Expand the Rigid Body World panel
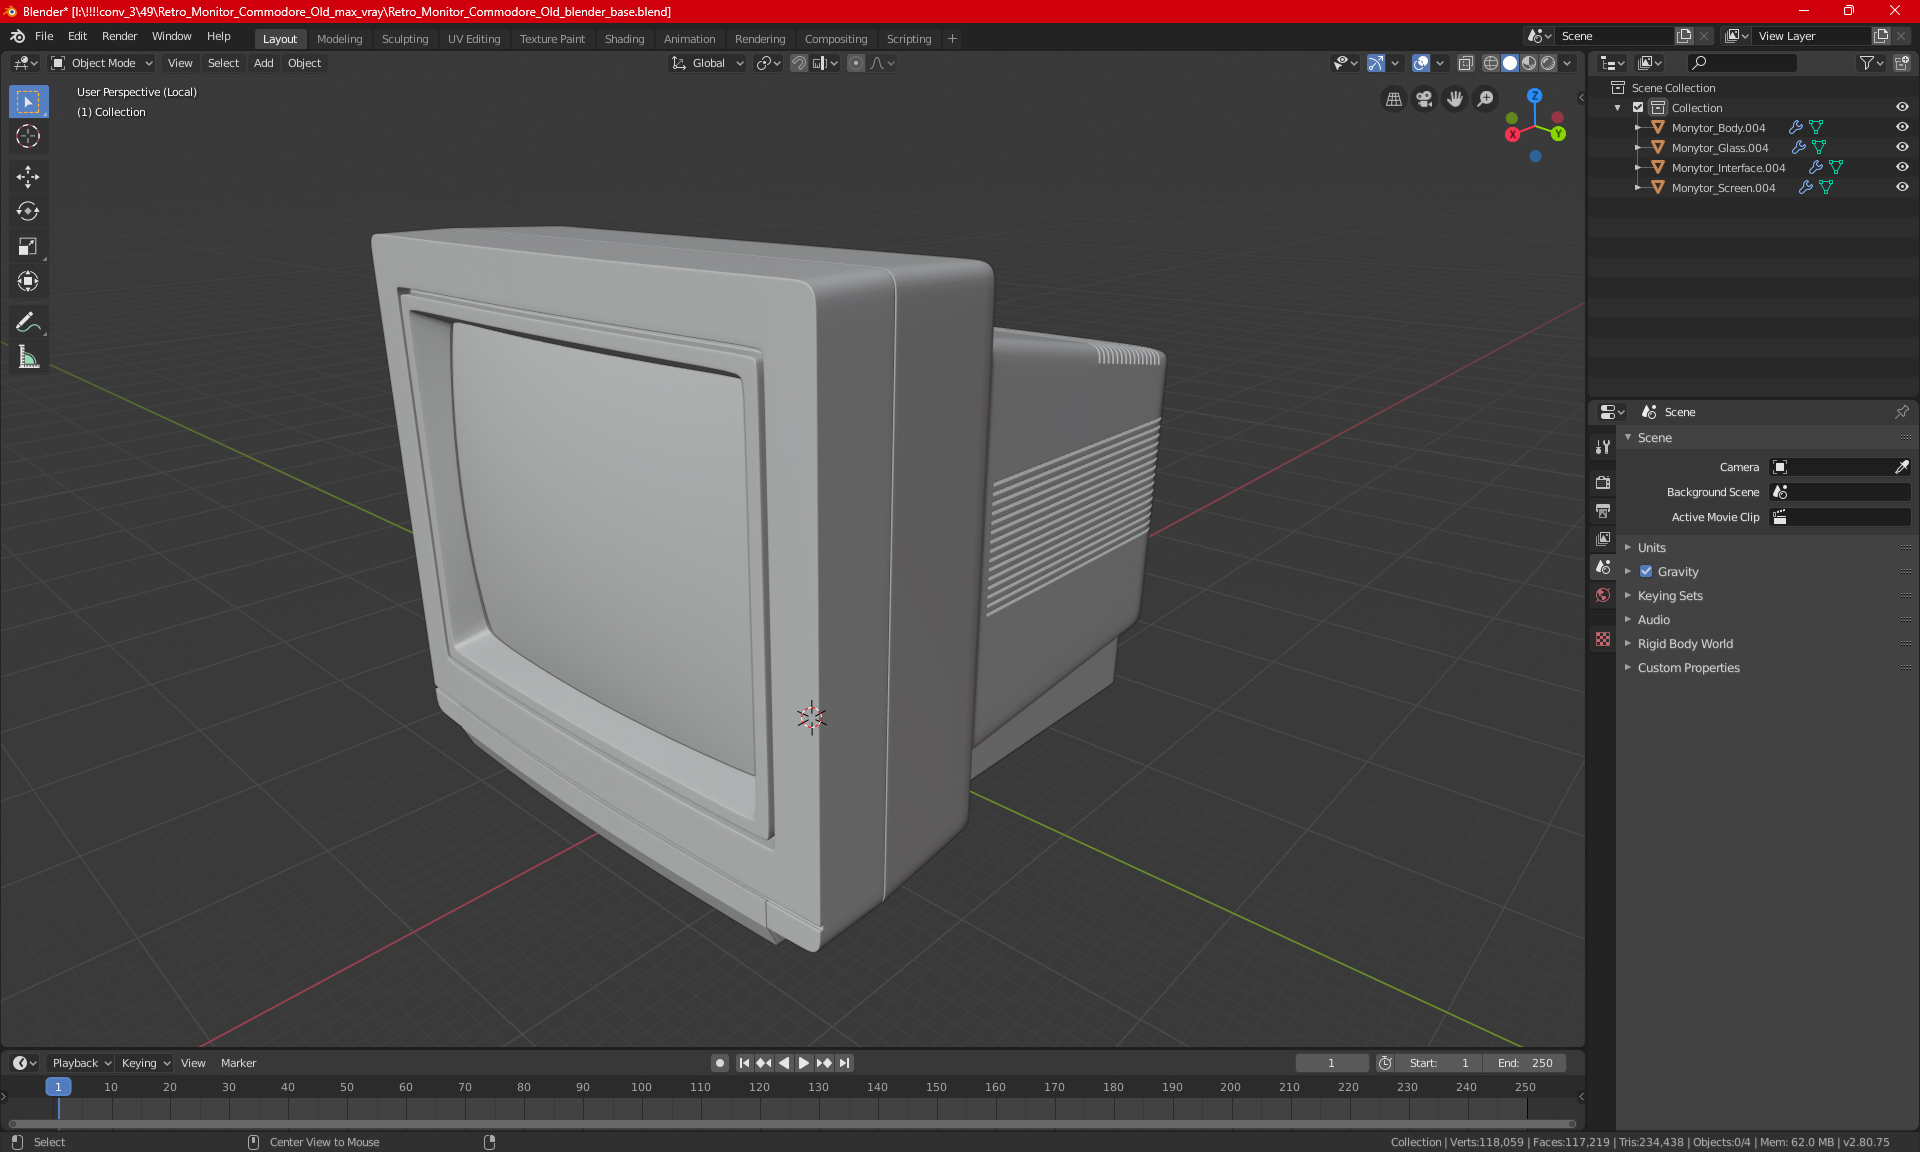Image resolution: width=1920 pixels, height=1152 pixels. [x=1685, y=644]
